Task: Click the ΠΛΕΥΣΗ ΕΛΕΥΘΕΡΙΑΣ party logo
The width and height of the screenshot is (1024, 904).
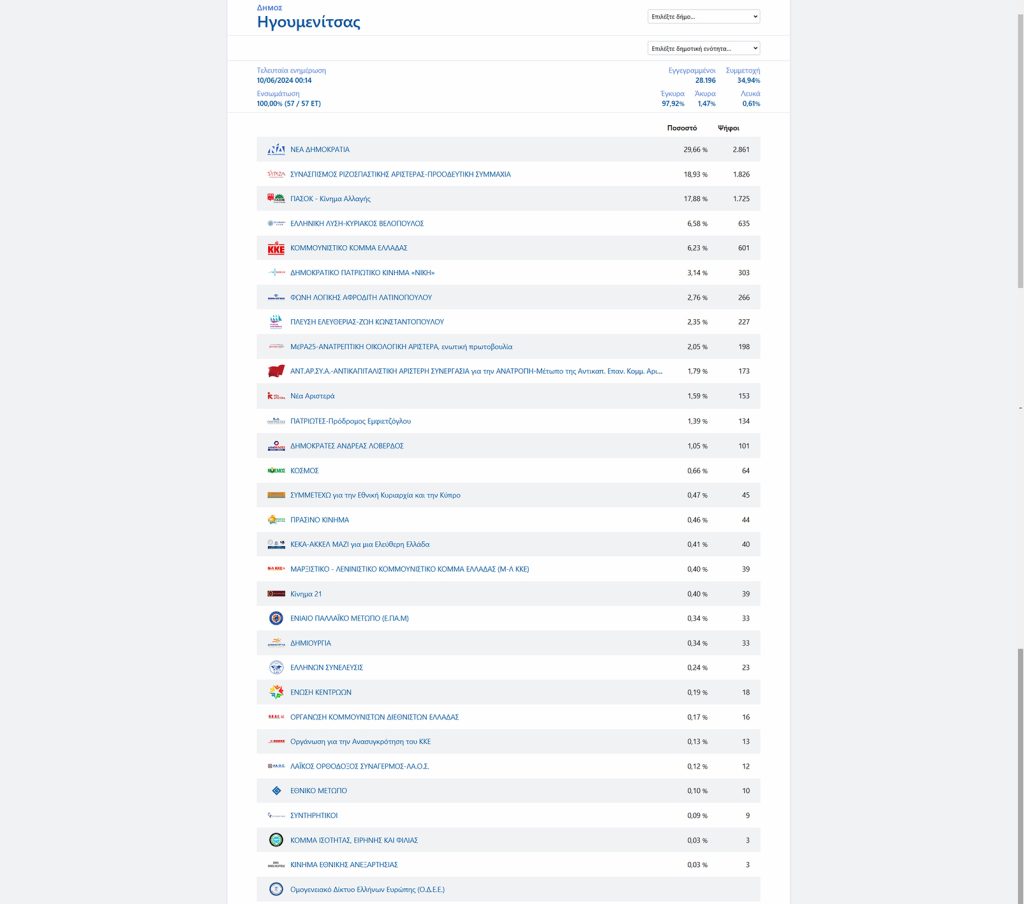Action: coord(276,322)
